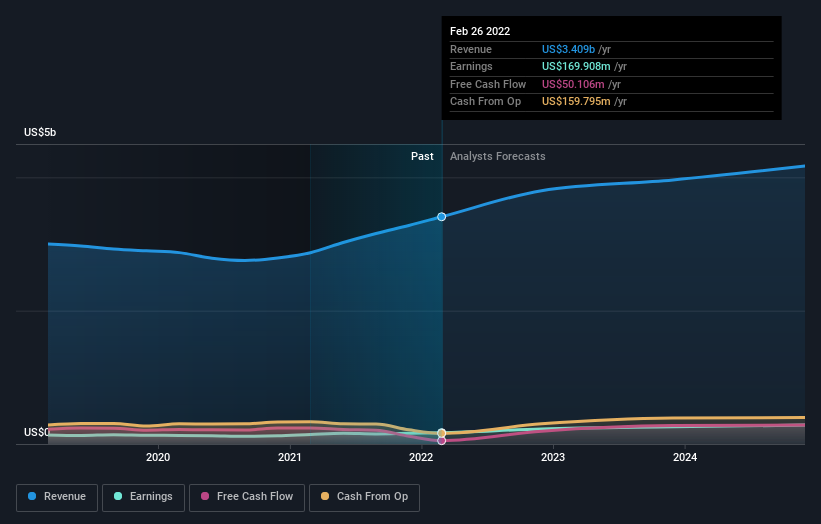Click the 2020 x-axis label

coord(158,458)
